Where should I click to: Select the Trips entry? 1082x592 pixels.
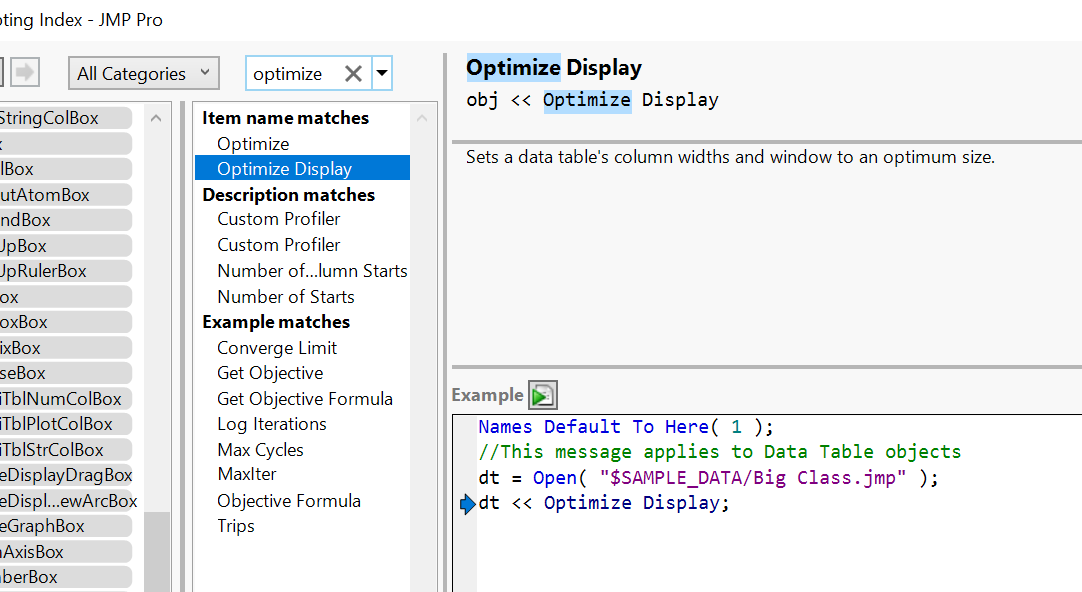pyautogui.click(x=236, y=526)
